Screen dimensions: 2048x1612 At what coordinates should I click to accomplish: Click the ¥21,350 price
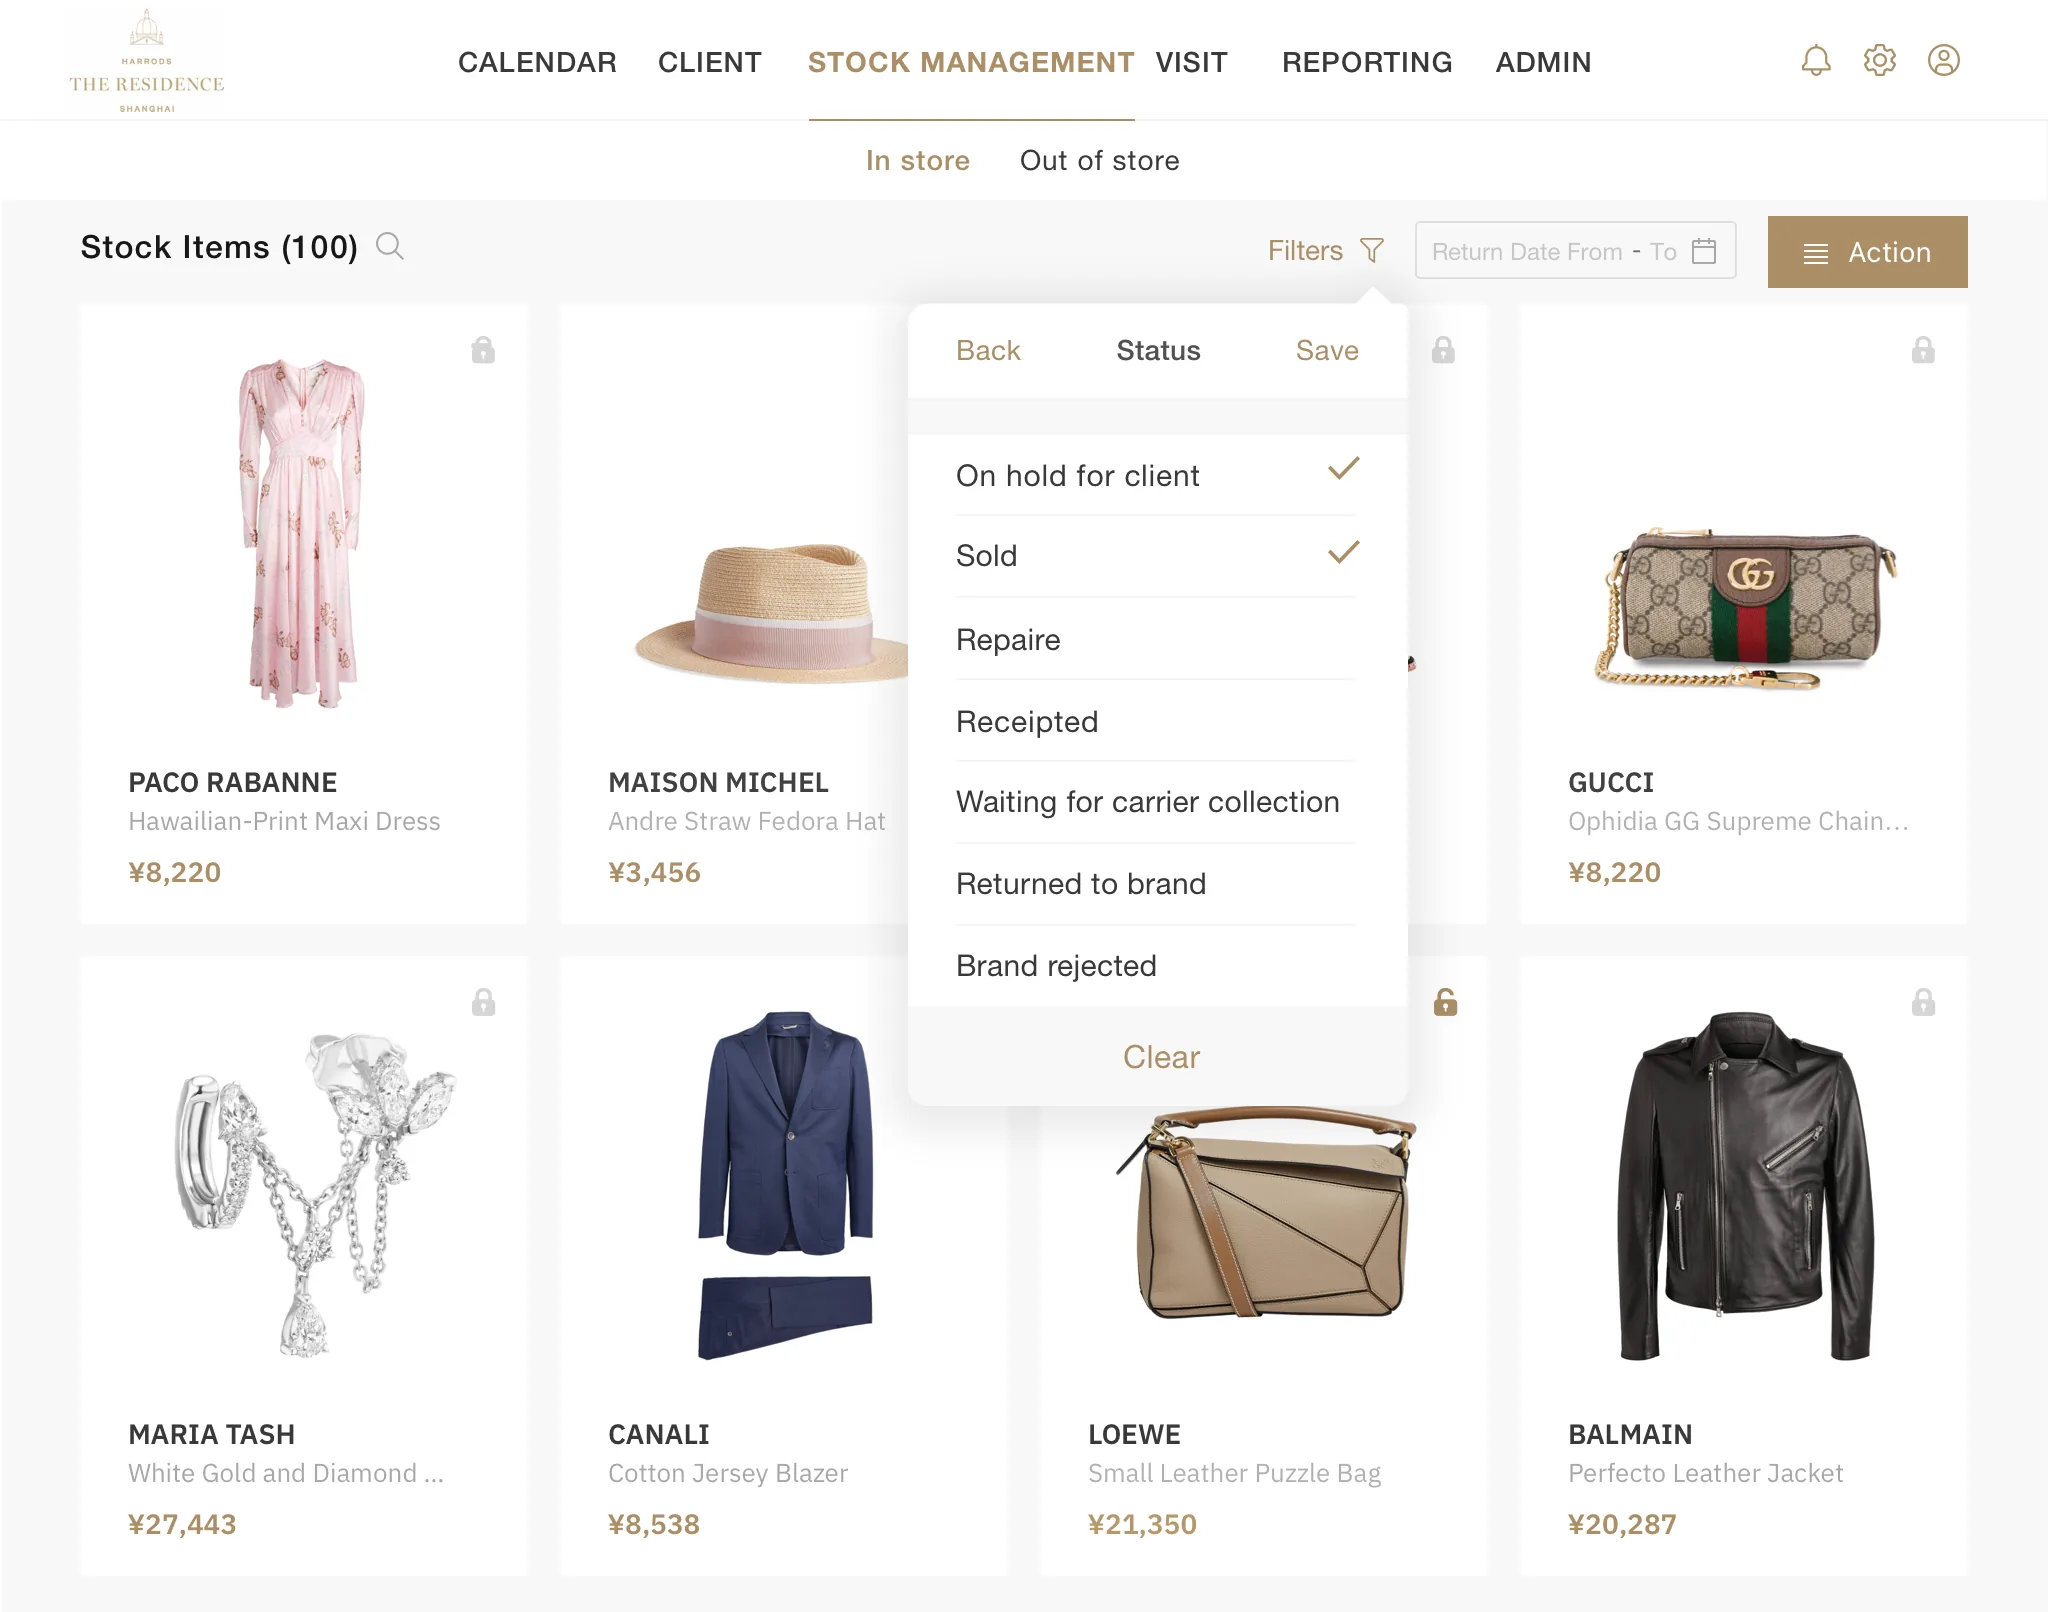point(1142,1524)
